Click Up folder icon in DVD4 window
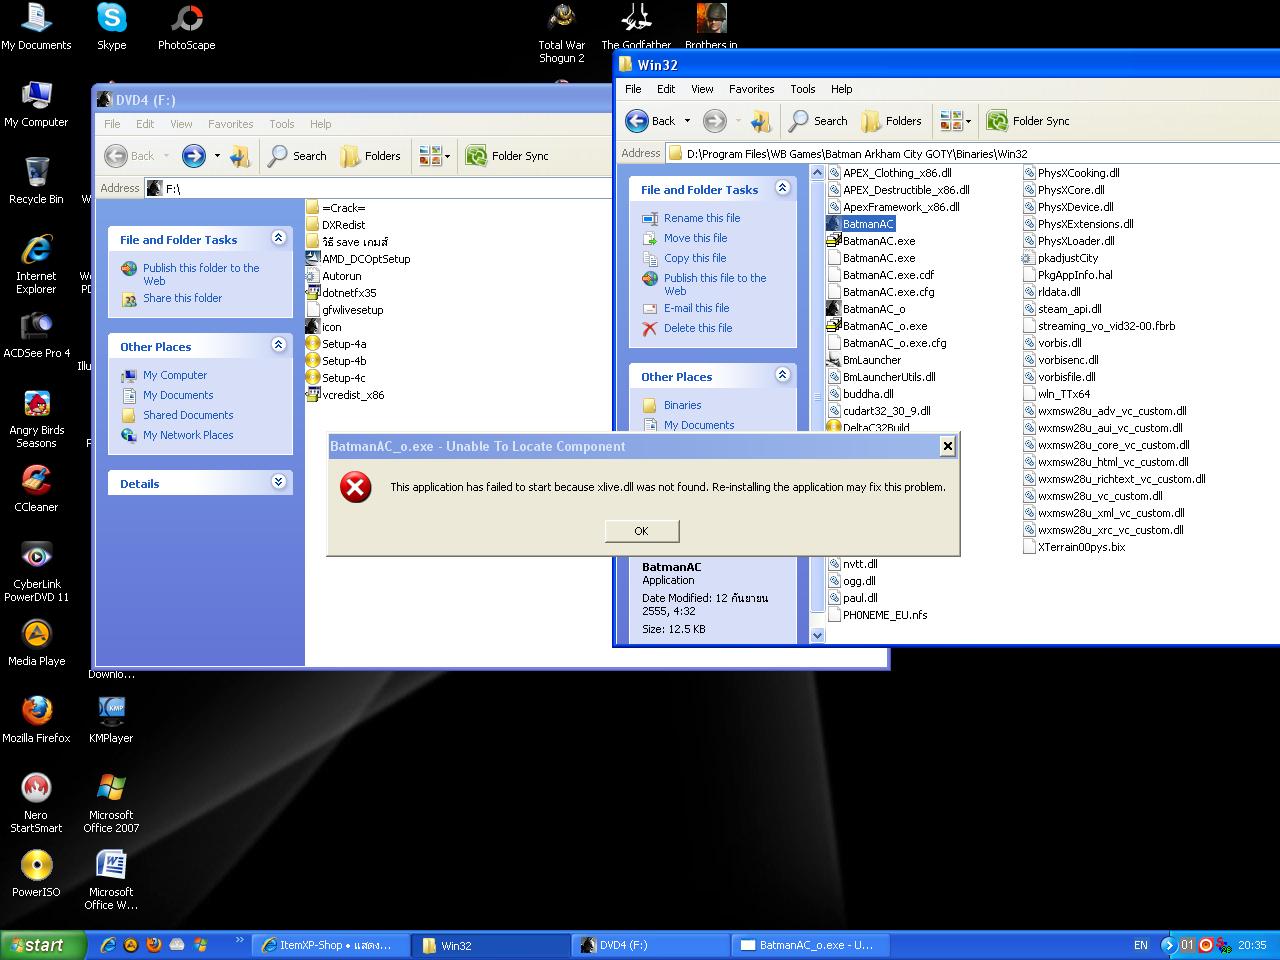Screen dimensions: 1280x960 (240, 156)
